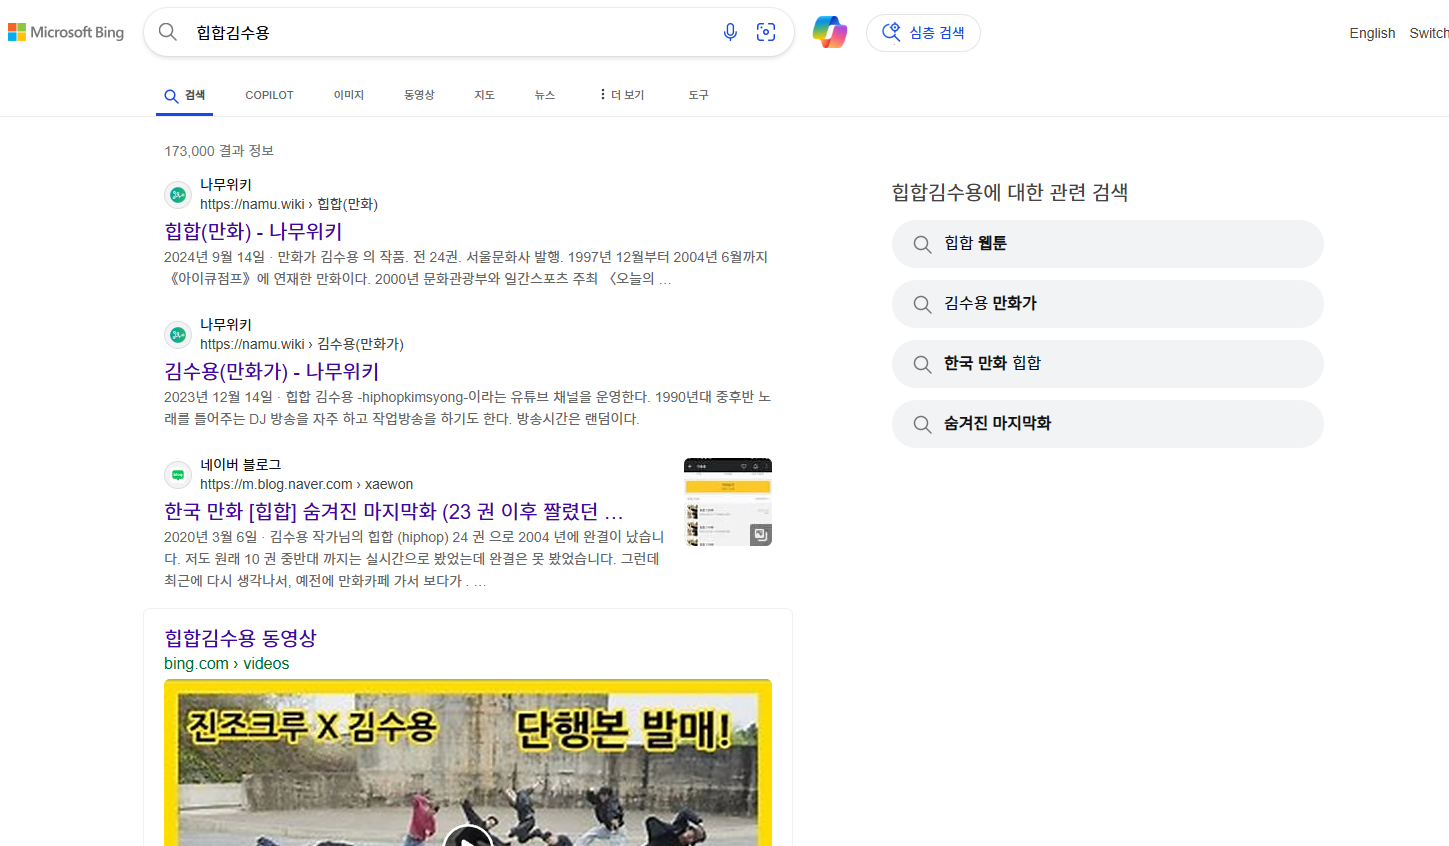This screenshot has width=1449, height=846.
Task: Search related term 숨겨진 마지막화
Action: pyautogui.click(x=1108, y=424)
